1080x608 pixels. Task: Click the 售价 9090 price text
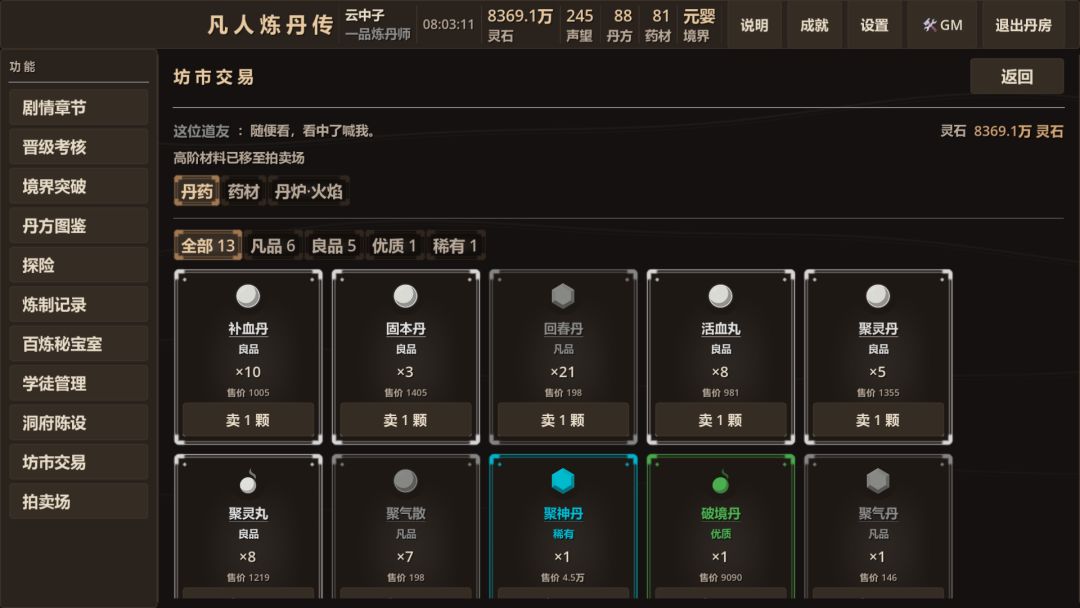pos(720,578)
